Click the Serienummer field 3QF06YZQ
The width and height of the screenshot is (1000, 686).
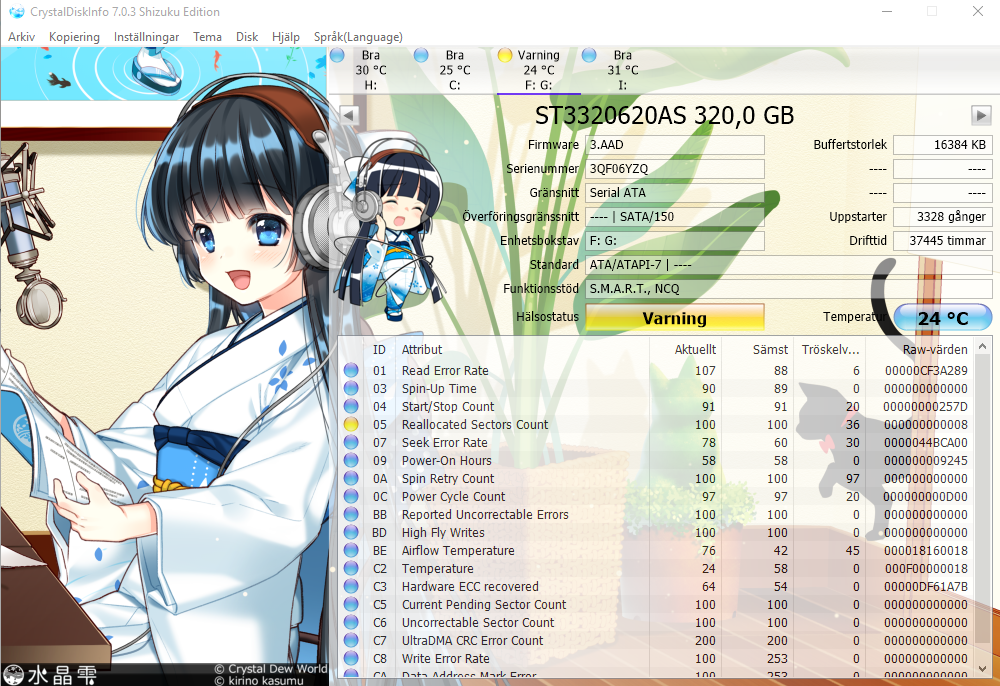pyautogui.click(x=675, y=169)
